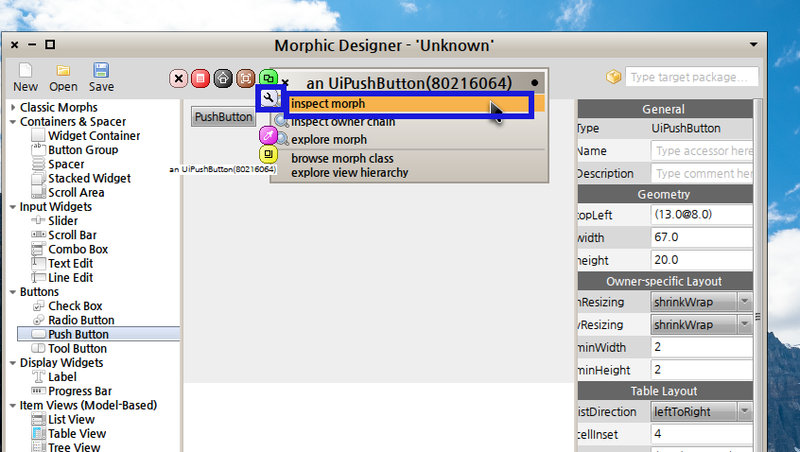Choose 'explore morph' menu entry
Viewport: 800px width, 452px height.
point(329,140)
